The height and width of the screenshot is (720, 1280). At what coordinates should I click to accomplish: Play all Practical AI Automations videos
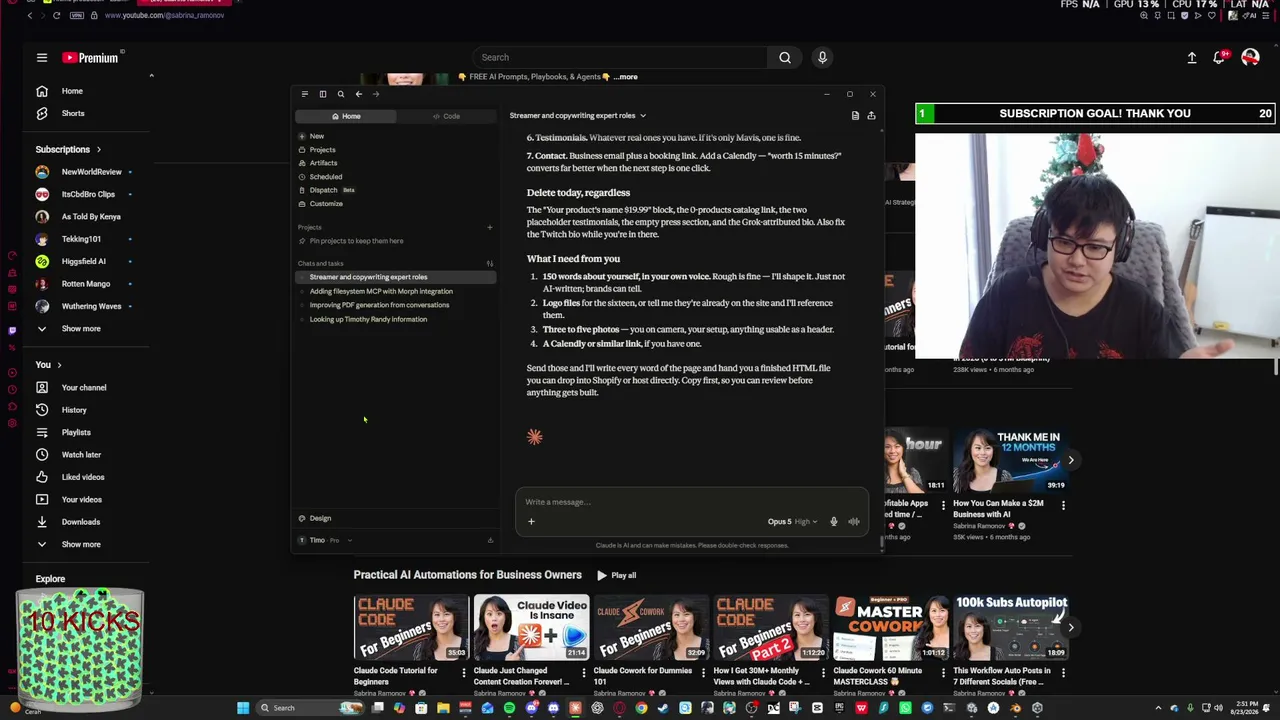click(x=616, y=575)
